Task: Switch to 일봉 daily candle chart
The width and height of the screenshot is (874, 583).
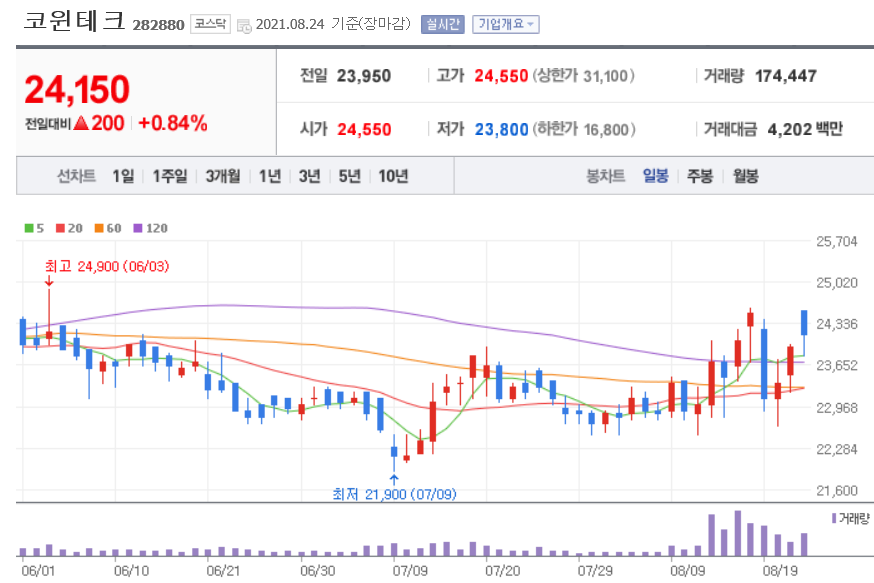Action: 656,176
